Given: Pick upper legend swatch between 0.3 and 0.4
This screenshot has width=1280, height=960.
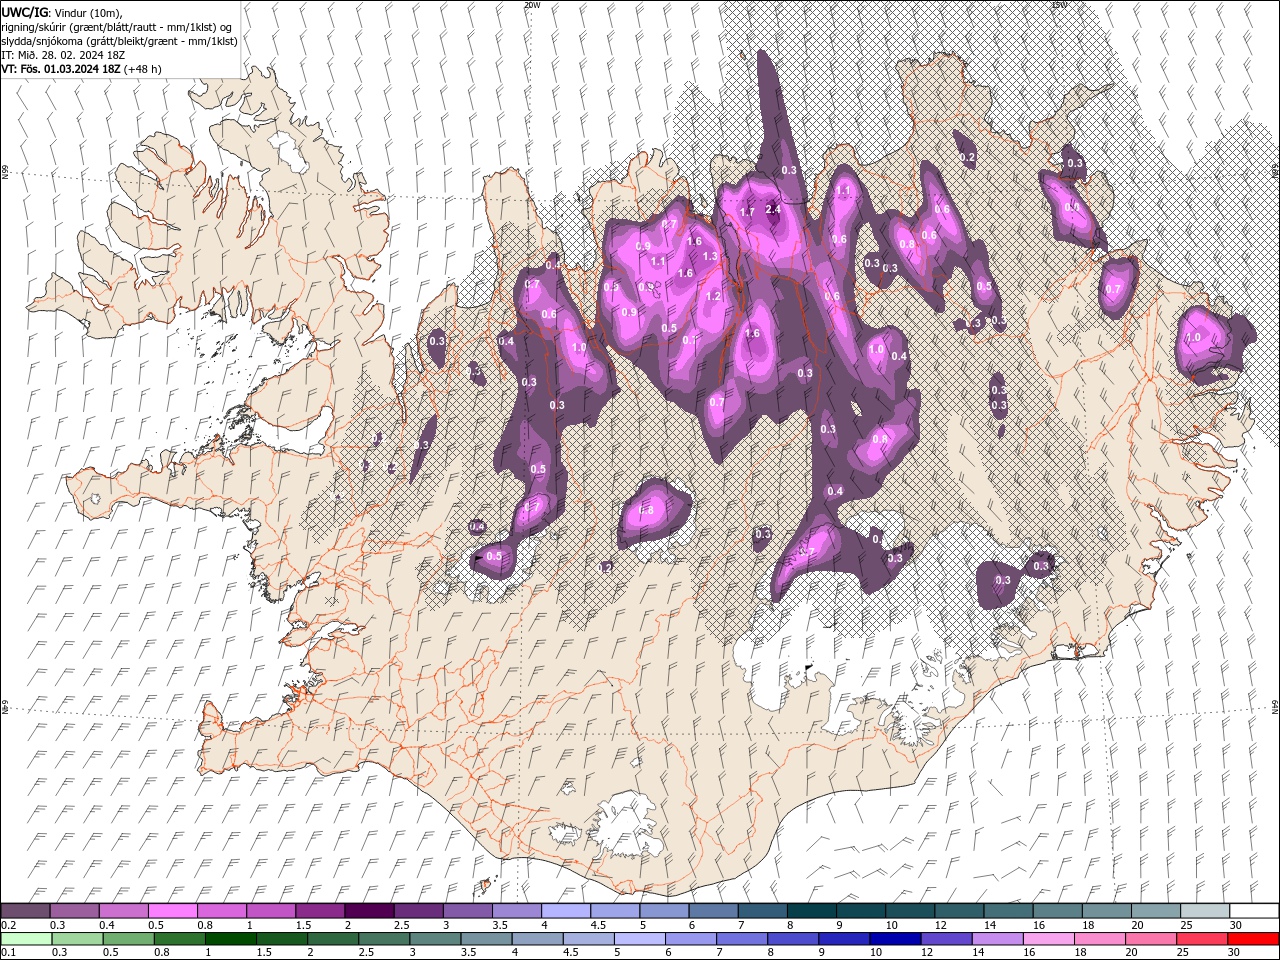Looking at the screenshot, I should [x=75, y=911].
